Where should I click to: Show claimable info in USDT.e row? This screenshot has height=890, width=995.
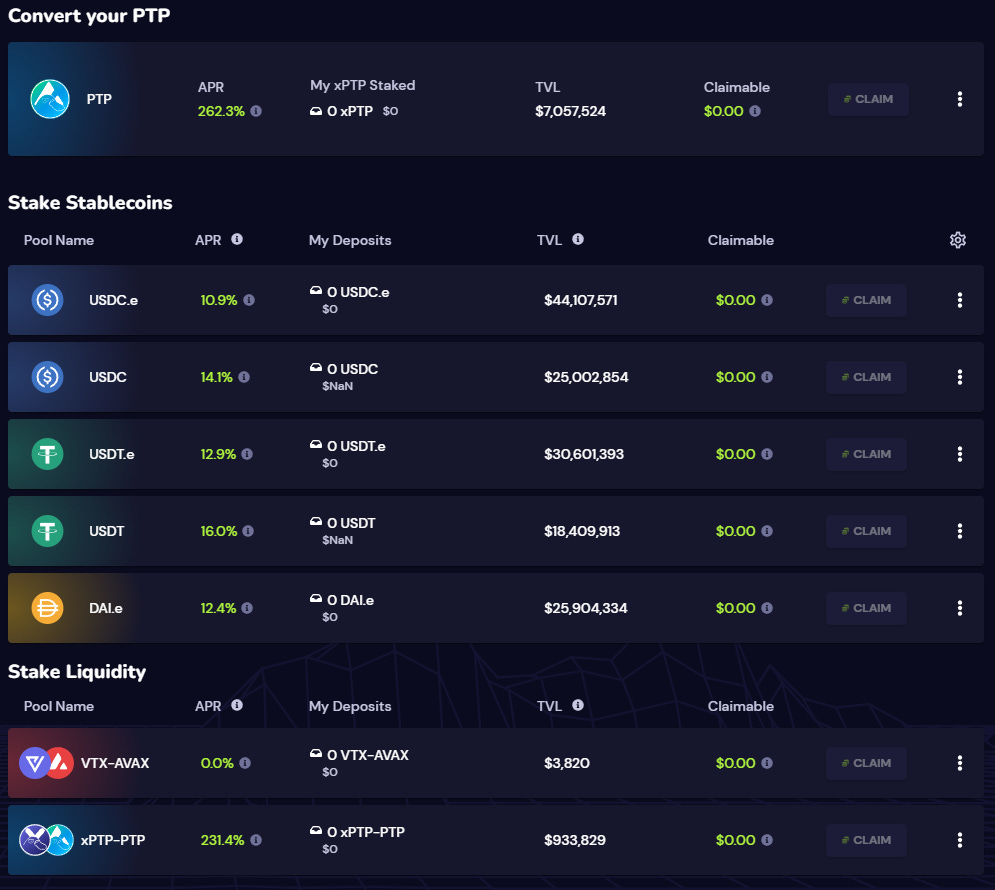point(767,454)
